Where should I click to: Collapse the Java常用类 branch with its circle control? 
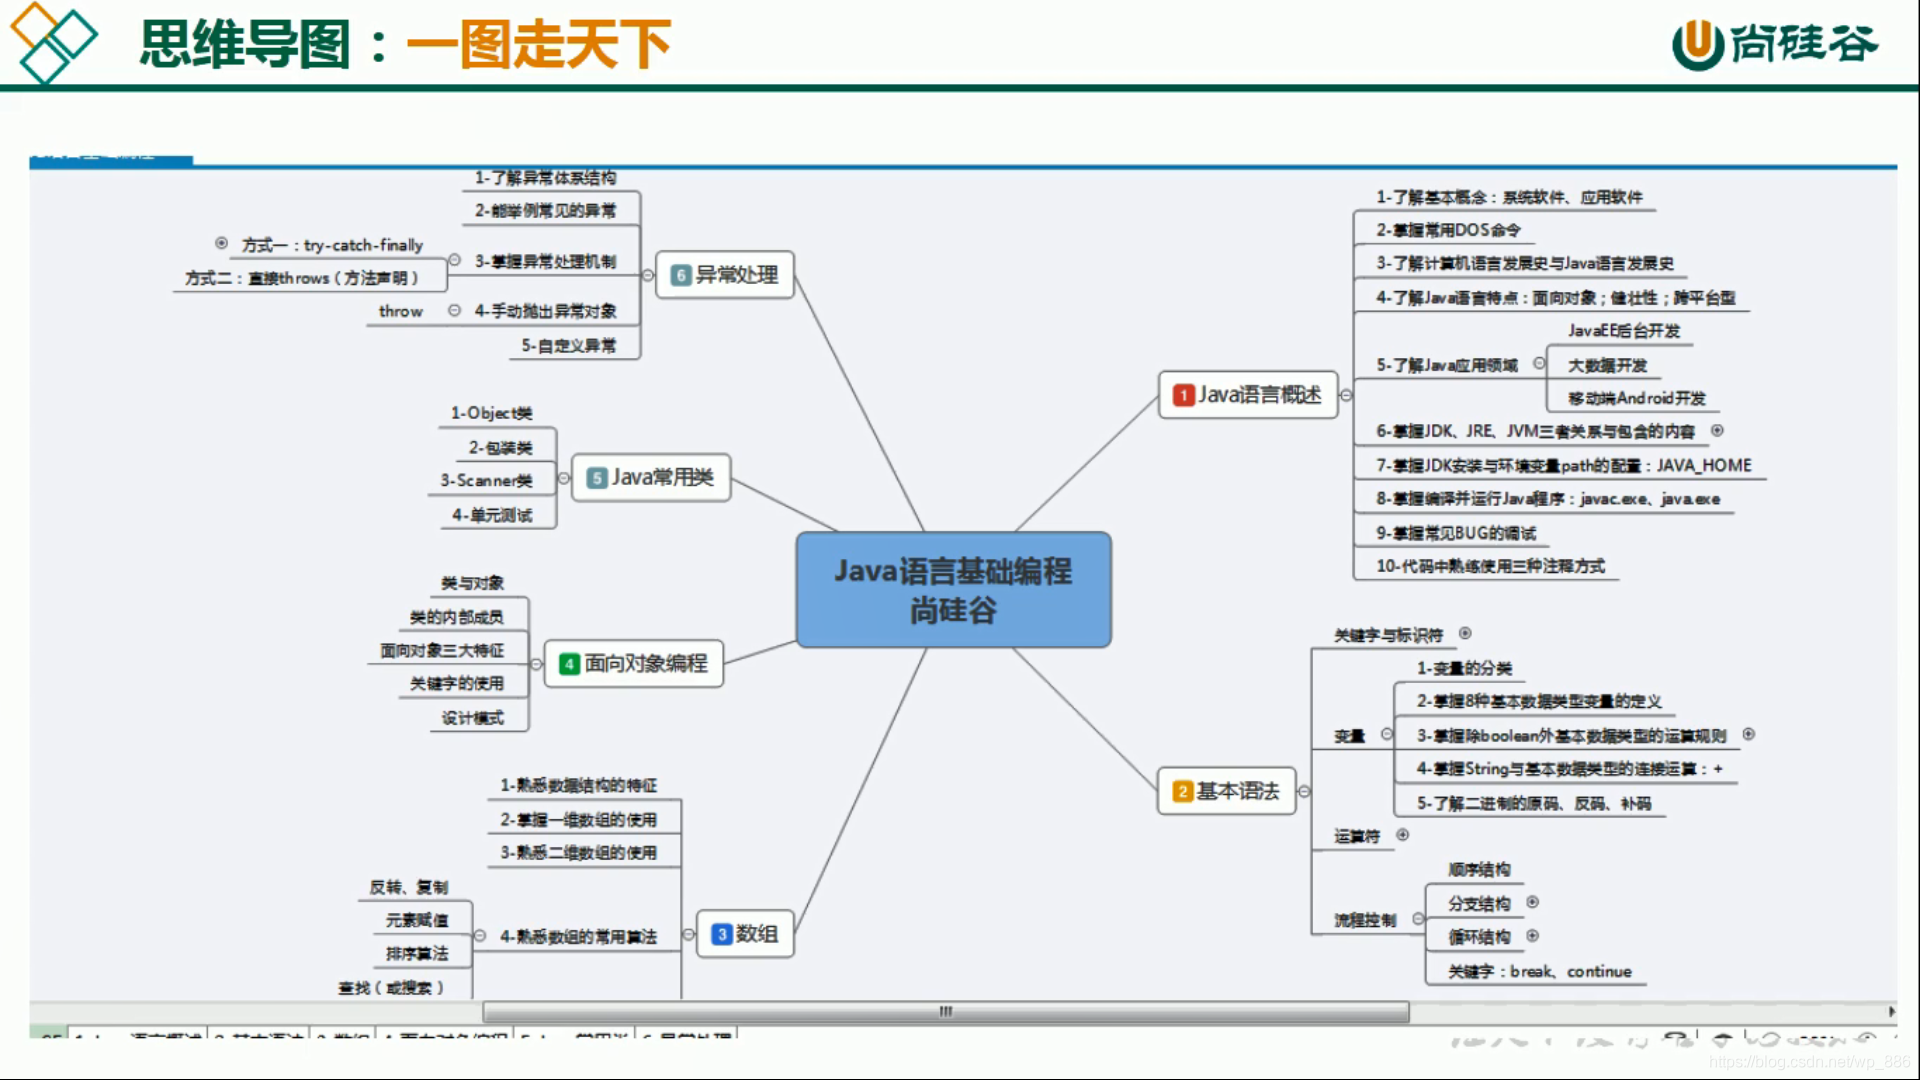tap(565, 478)
